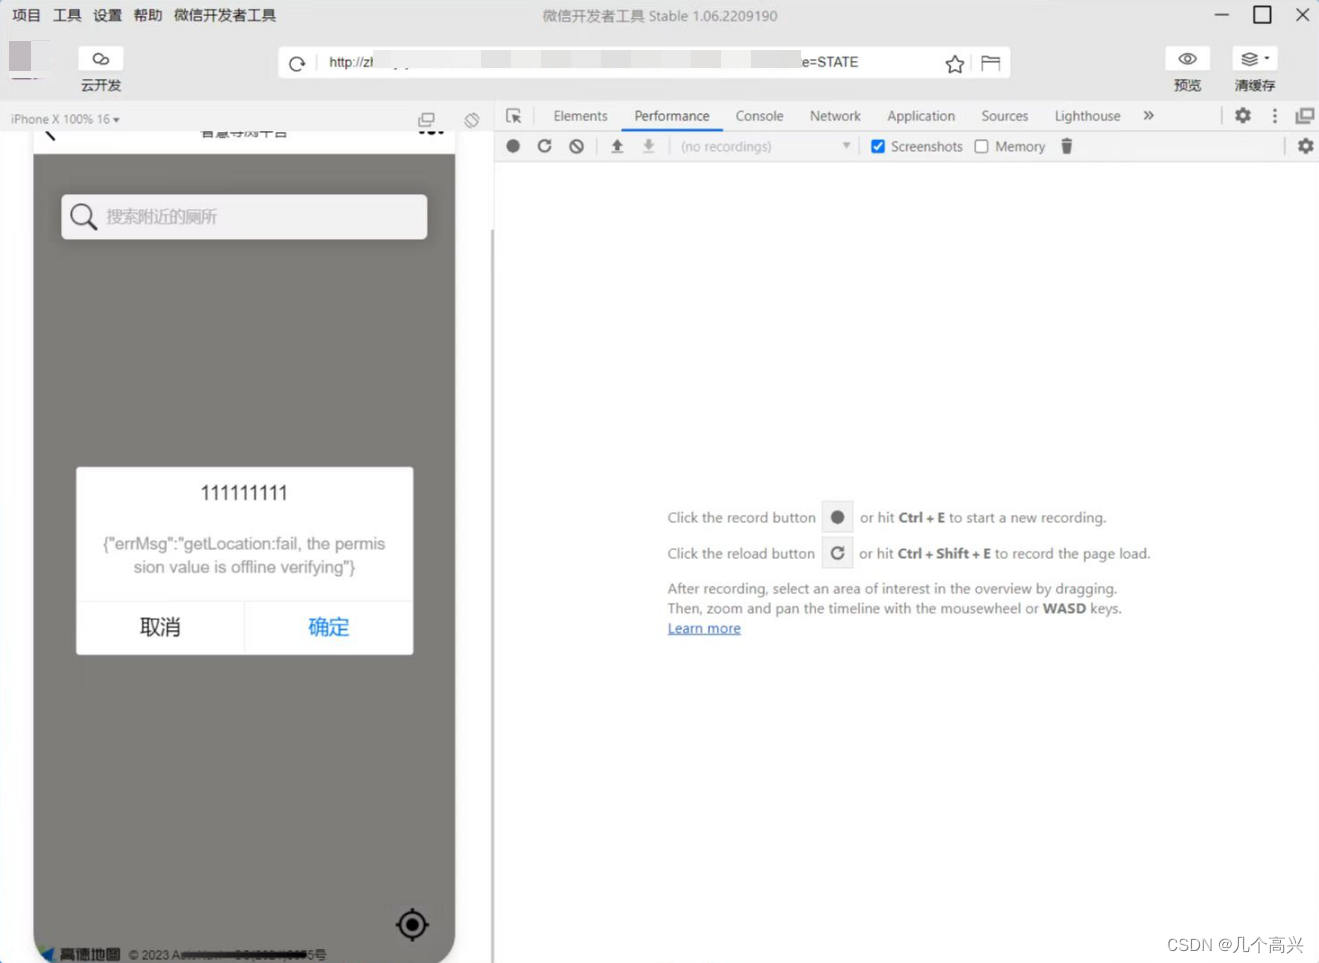Click the 搜索附近的厕所 search input field
This screenshot has width=1319, height=963.
pyautogui.click(x=243, y=216)
